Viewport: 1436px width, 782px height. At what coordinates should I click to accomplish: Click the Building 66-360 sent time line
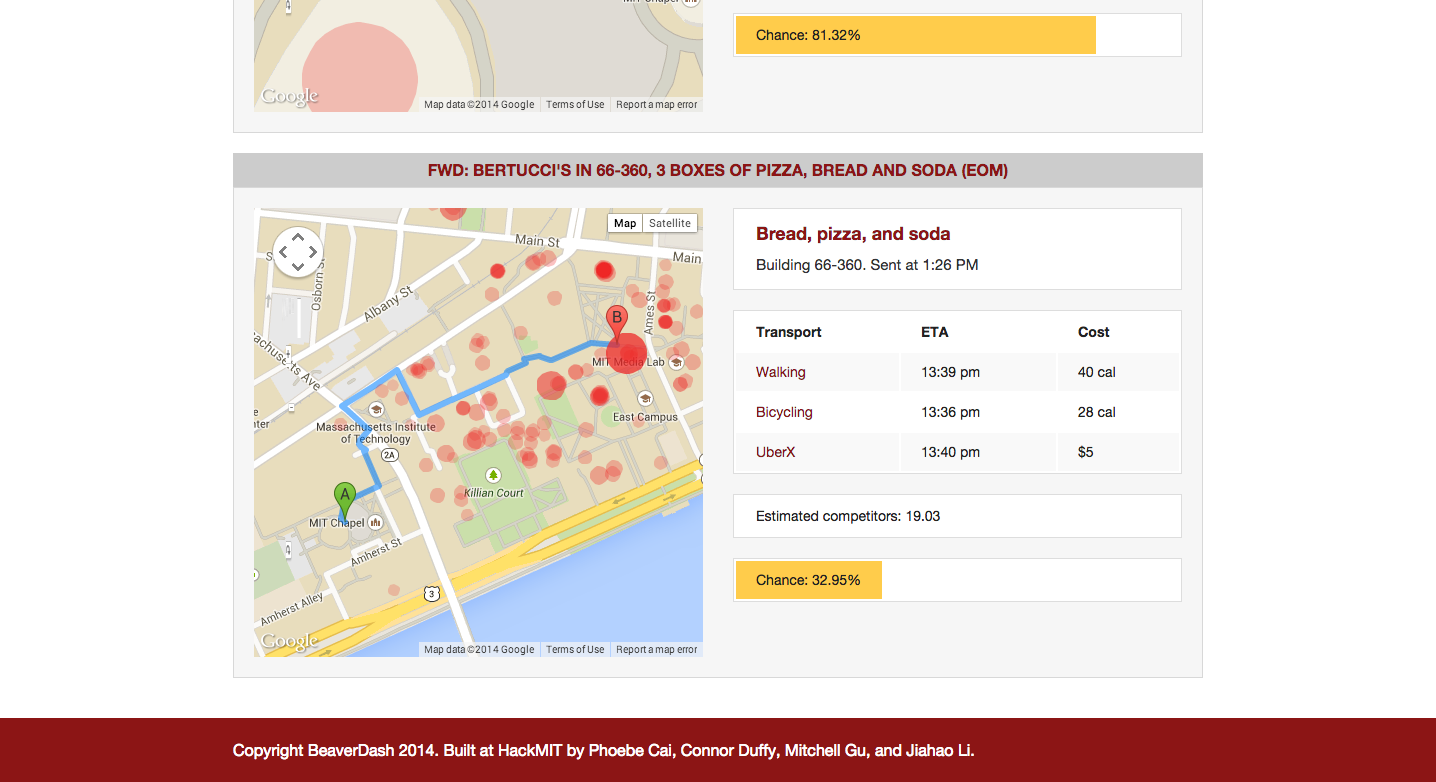(x=867, y=265)
